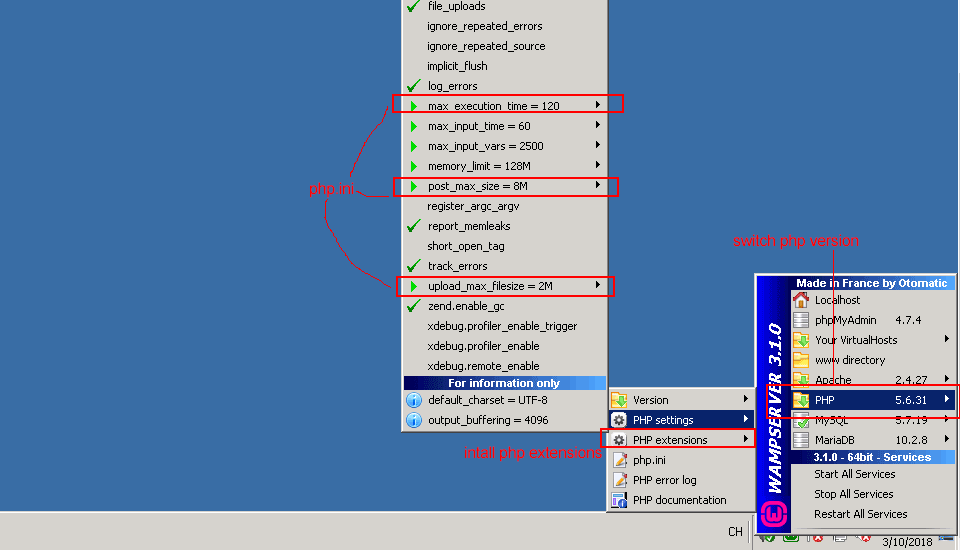Expand max_input_time = 60 submenu arrow
Image resolution: width=960 pixels, height=550 pixels.
click(x=598, y=125)
